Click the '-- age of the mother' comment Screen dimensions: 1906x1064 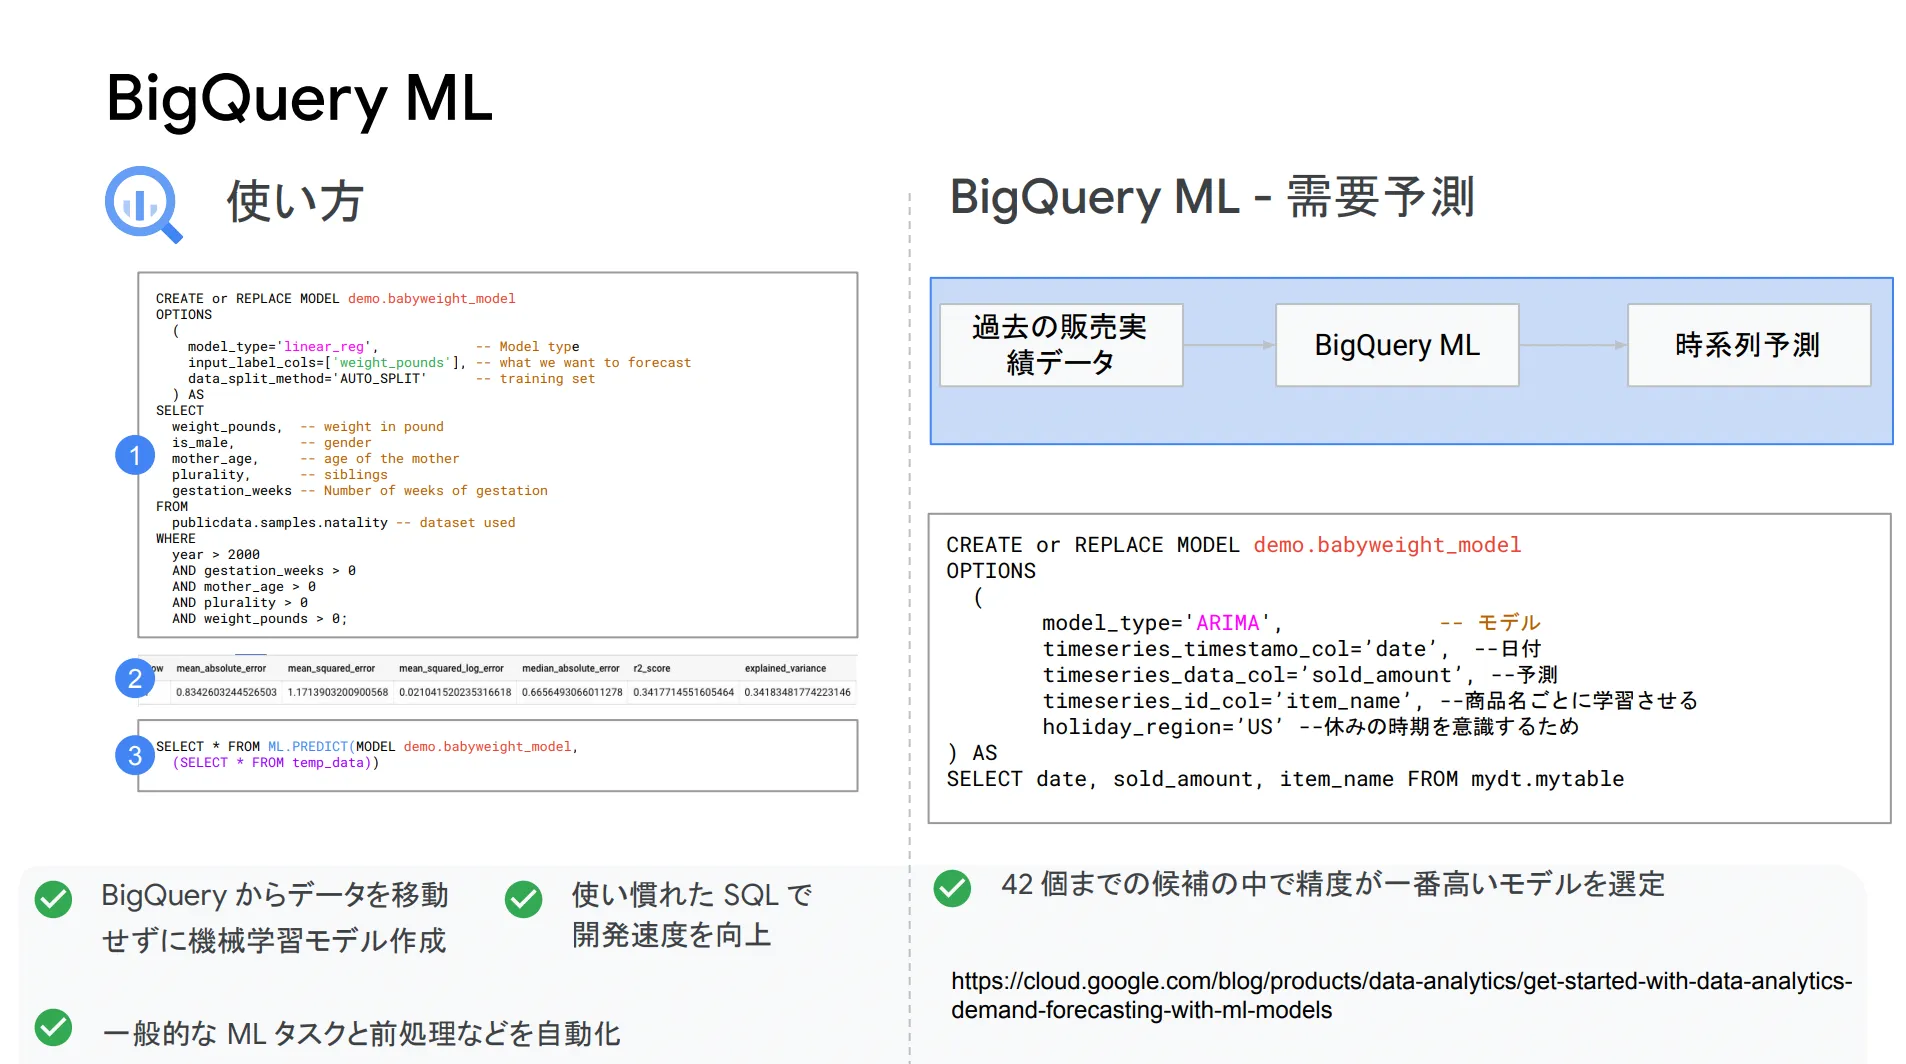(x=379, y=458)
